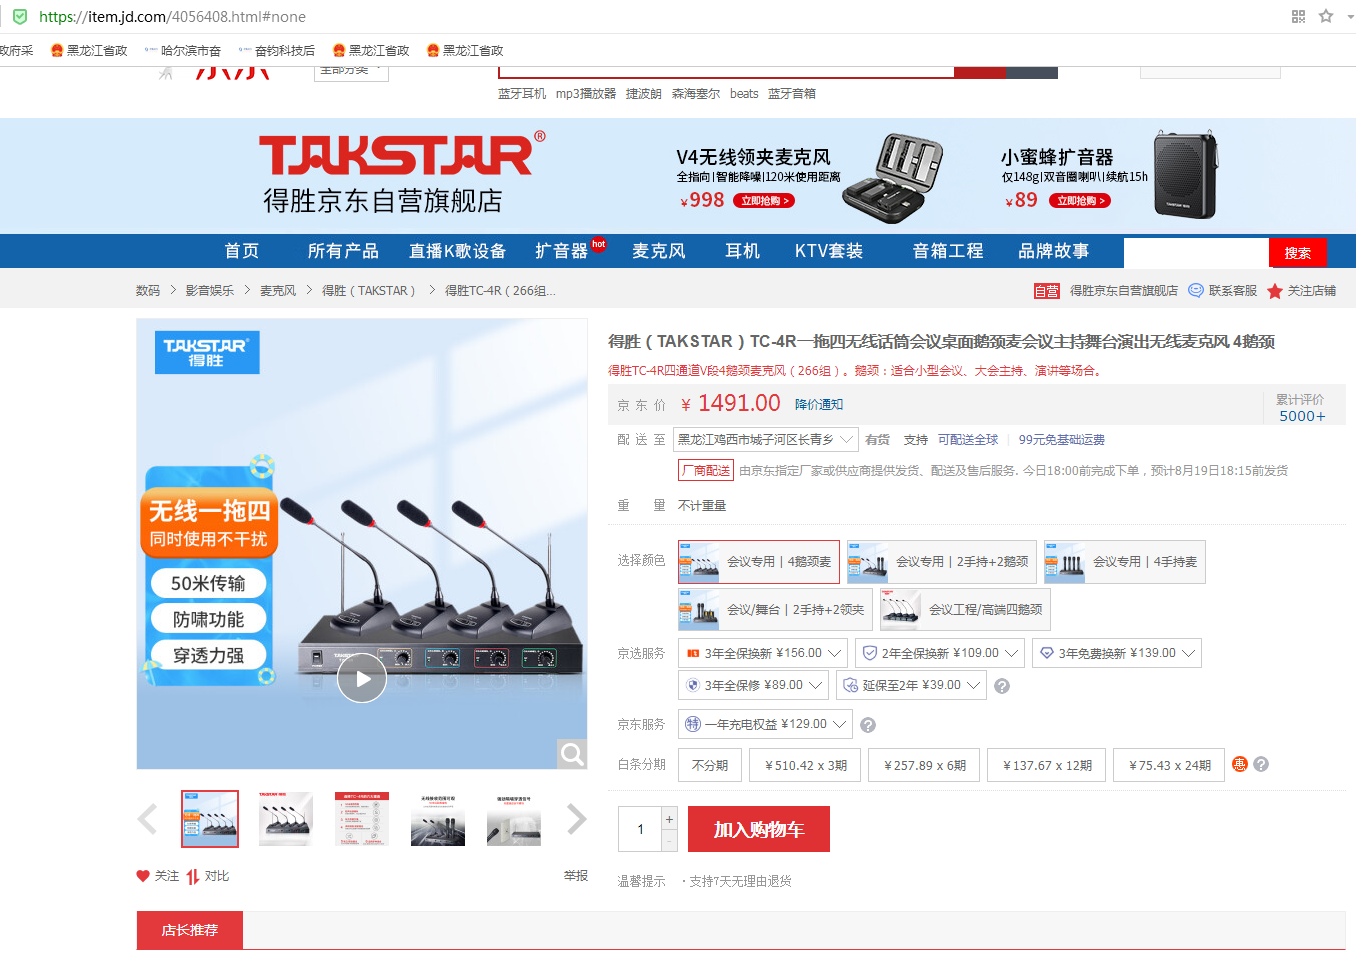Screen dimensions: 1356x957
Task: Click the 联系客服 chat icon
Action: coord(1196,291)
